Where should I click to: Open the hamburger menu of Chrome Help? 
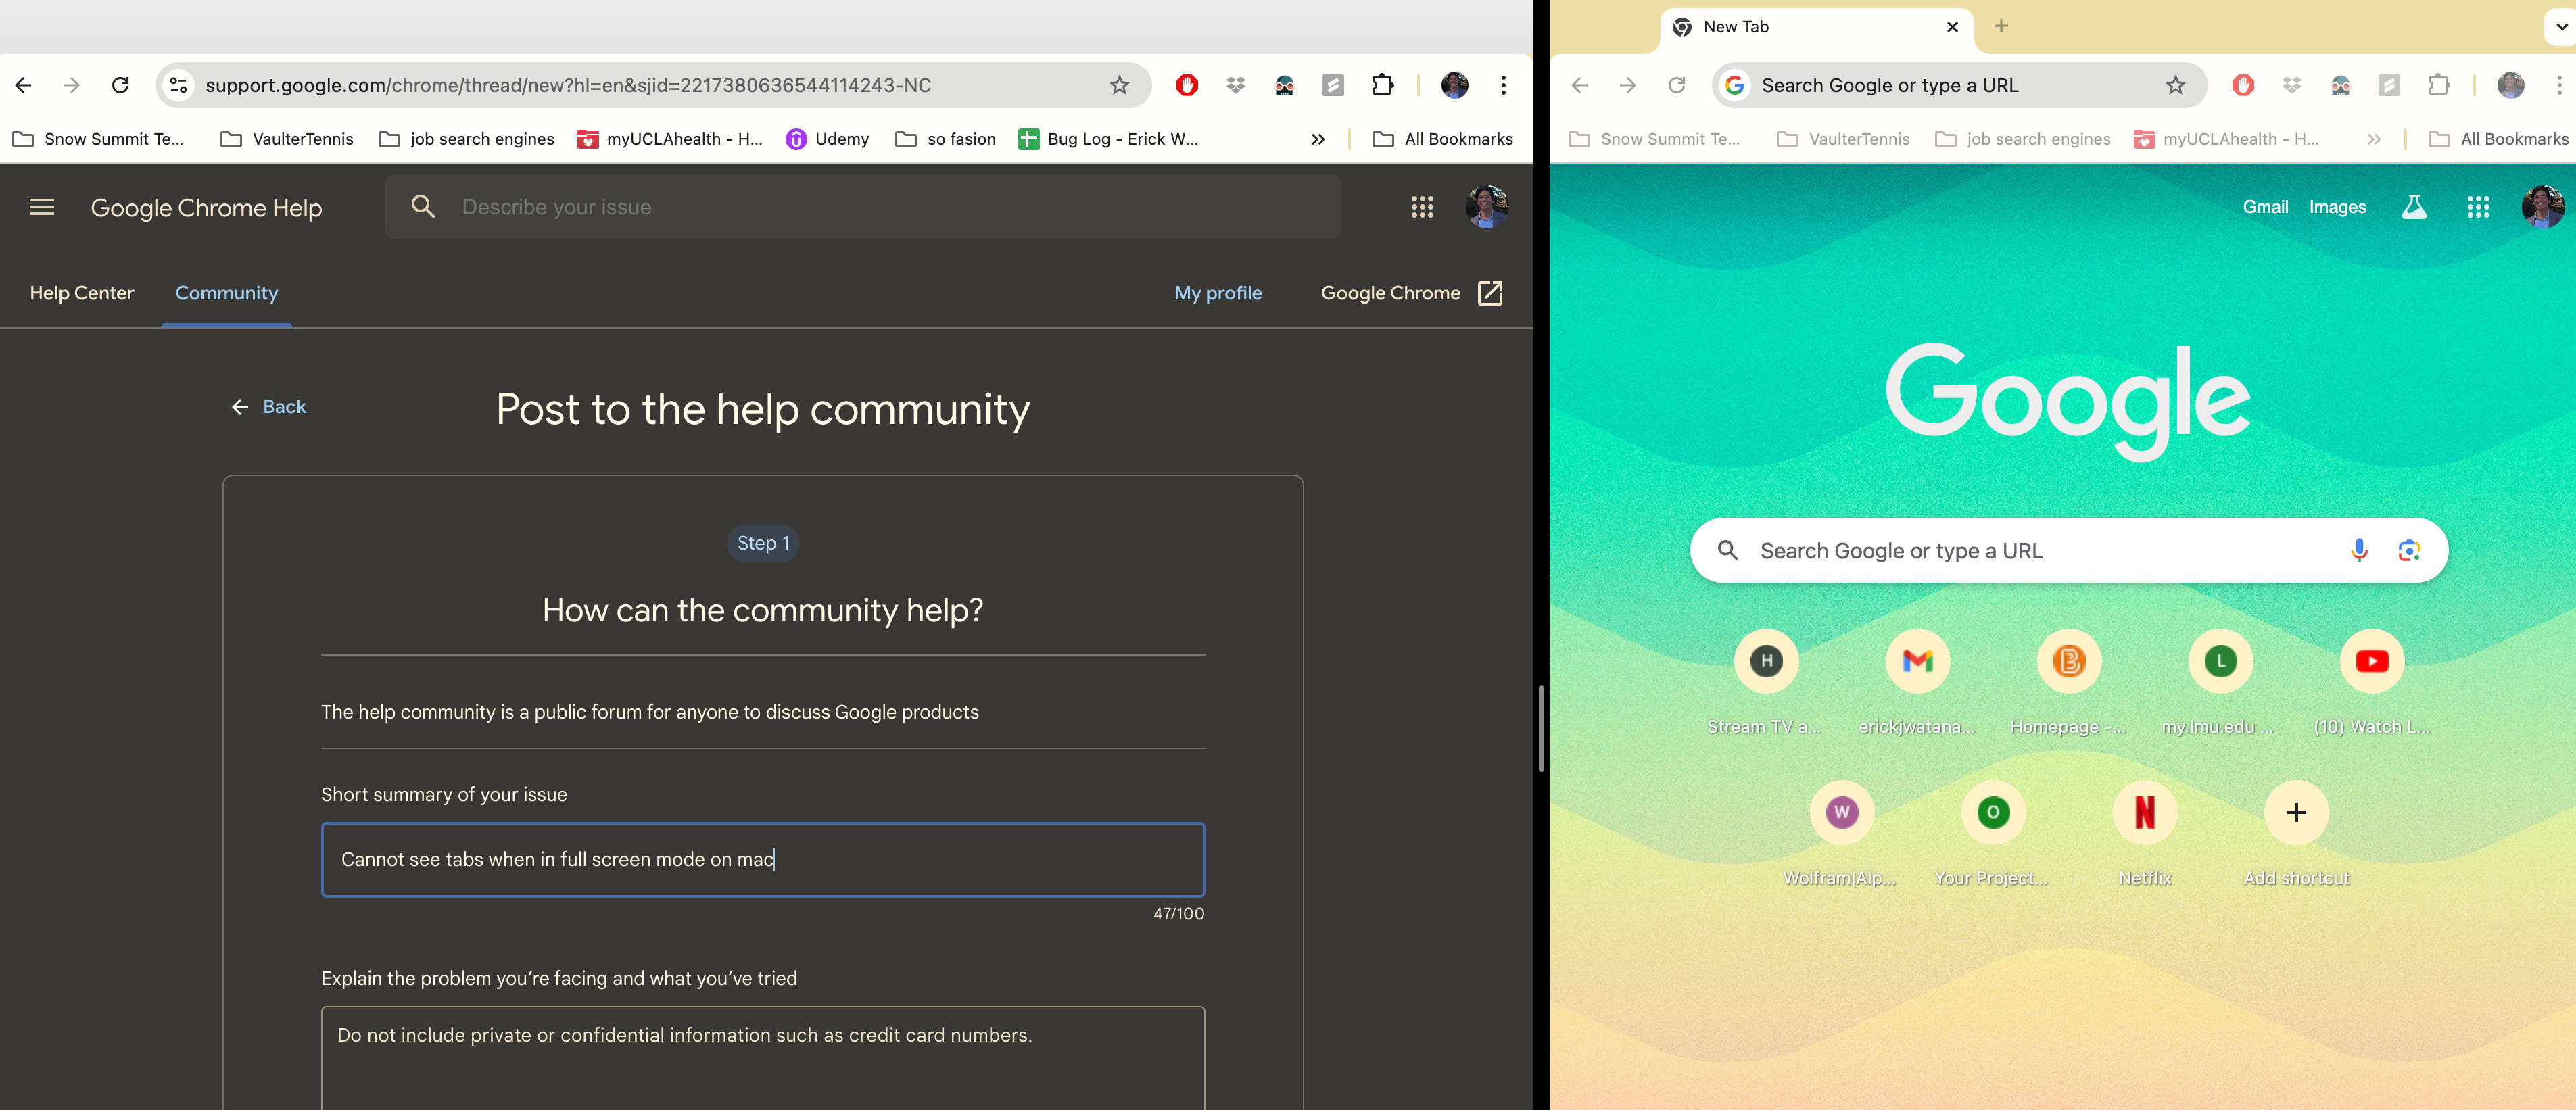click(42, 207)
